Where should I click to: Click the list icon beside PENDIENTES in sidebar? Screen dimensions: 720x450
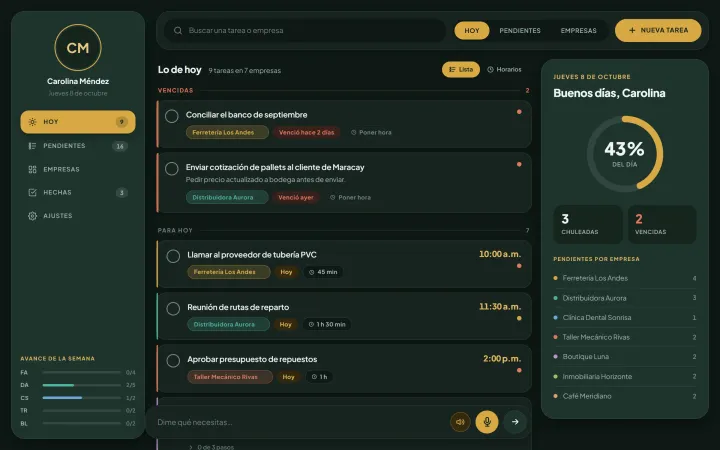tap(32, 146)
